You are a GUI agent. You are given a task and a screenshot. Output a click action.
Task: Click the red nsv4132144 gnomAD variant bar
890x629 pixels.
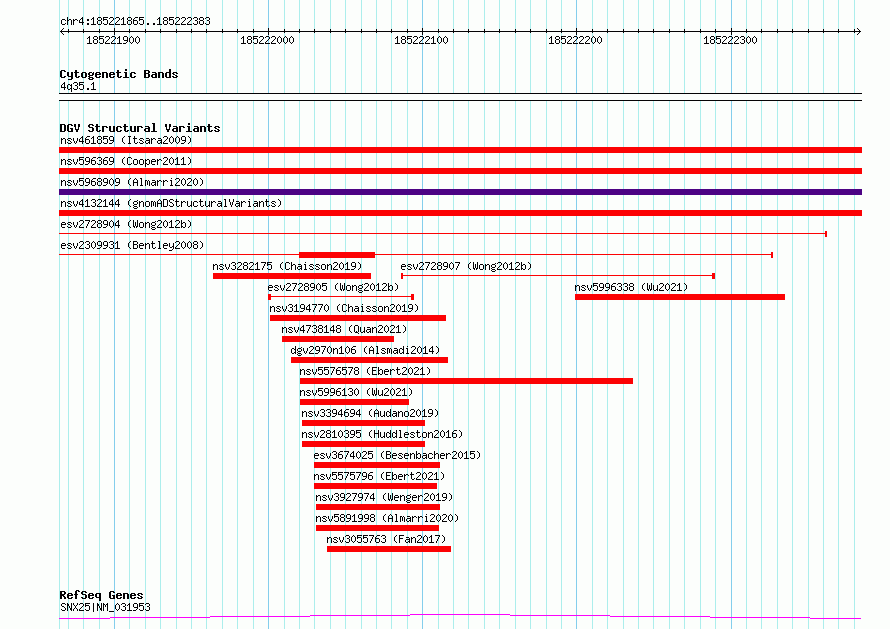460,213
